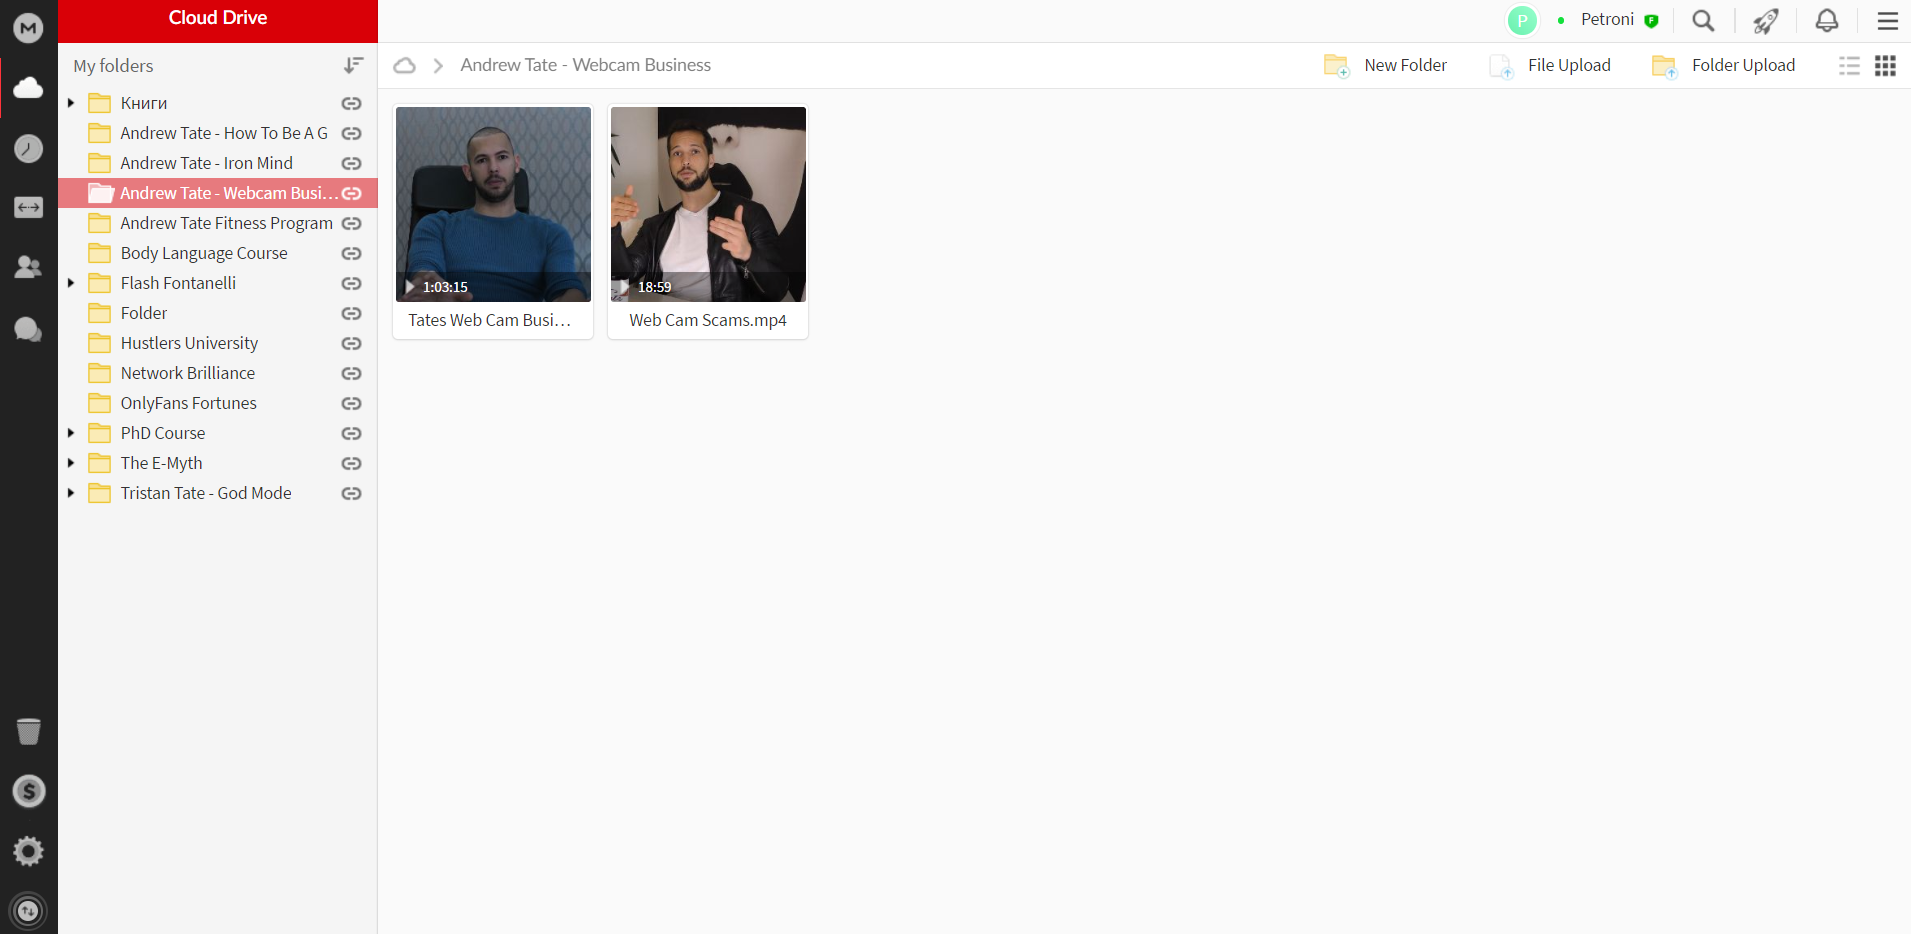Click the link icon beside Книги
Image resolution: width=1911 pixels, height=934 pixels.
351,103
